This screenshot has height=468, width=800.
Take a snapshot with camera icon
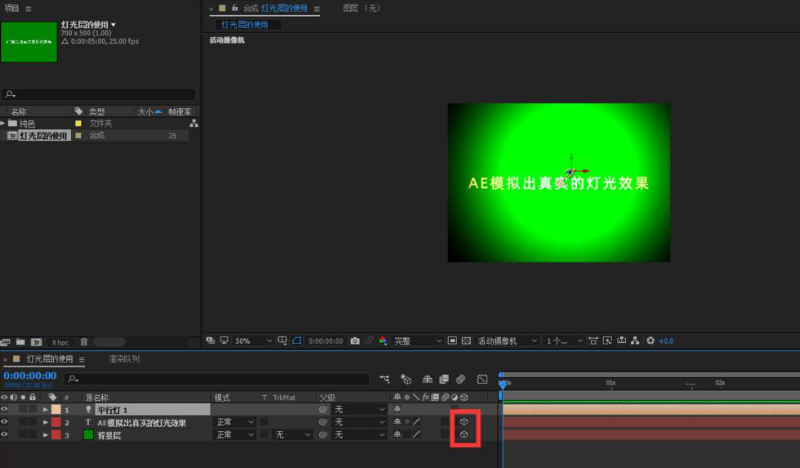click(x=355, y=341)
